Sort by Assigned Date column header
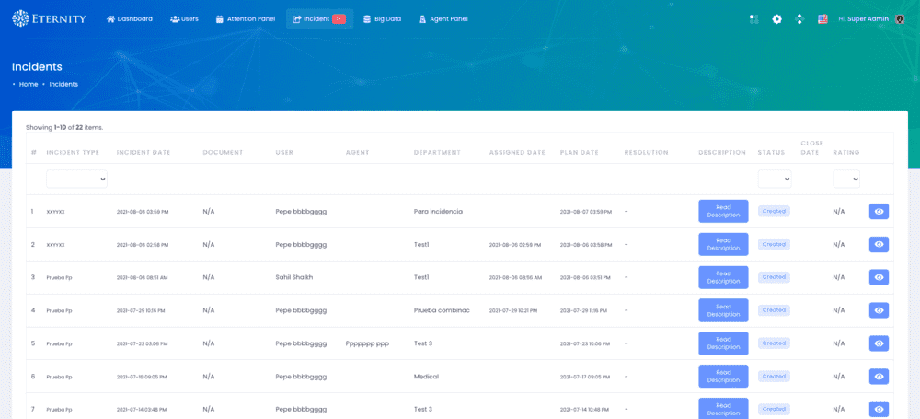 (518, 153)
